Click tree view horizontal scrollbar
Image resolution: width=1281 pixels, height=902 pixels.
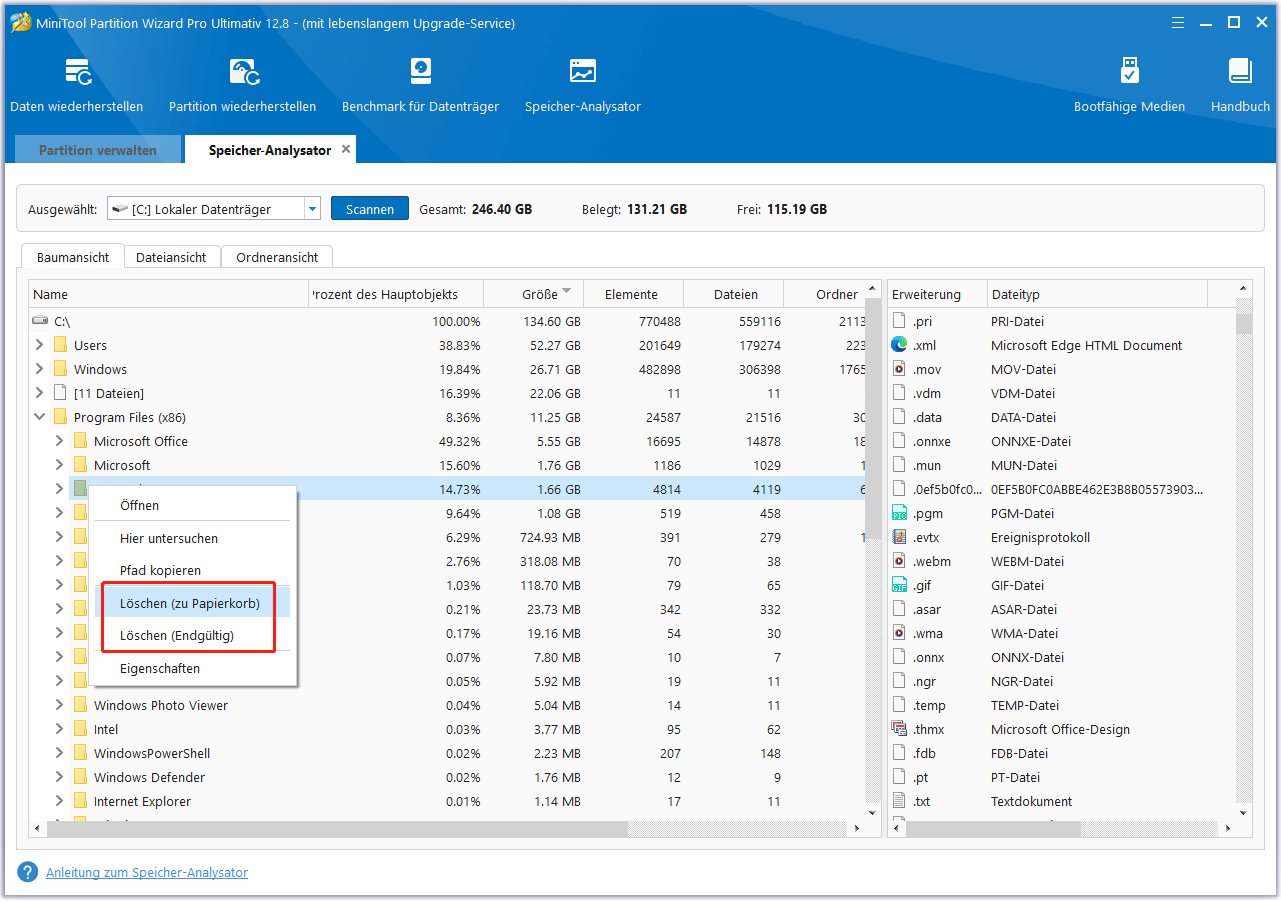[337, 829]
